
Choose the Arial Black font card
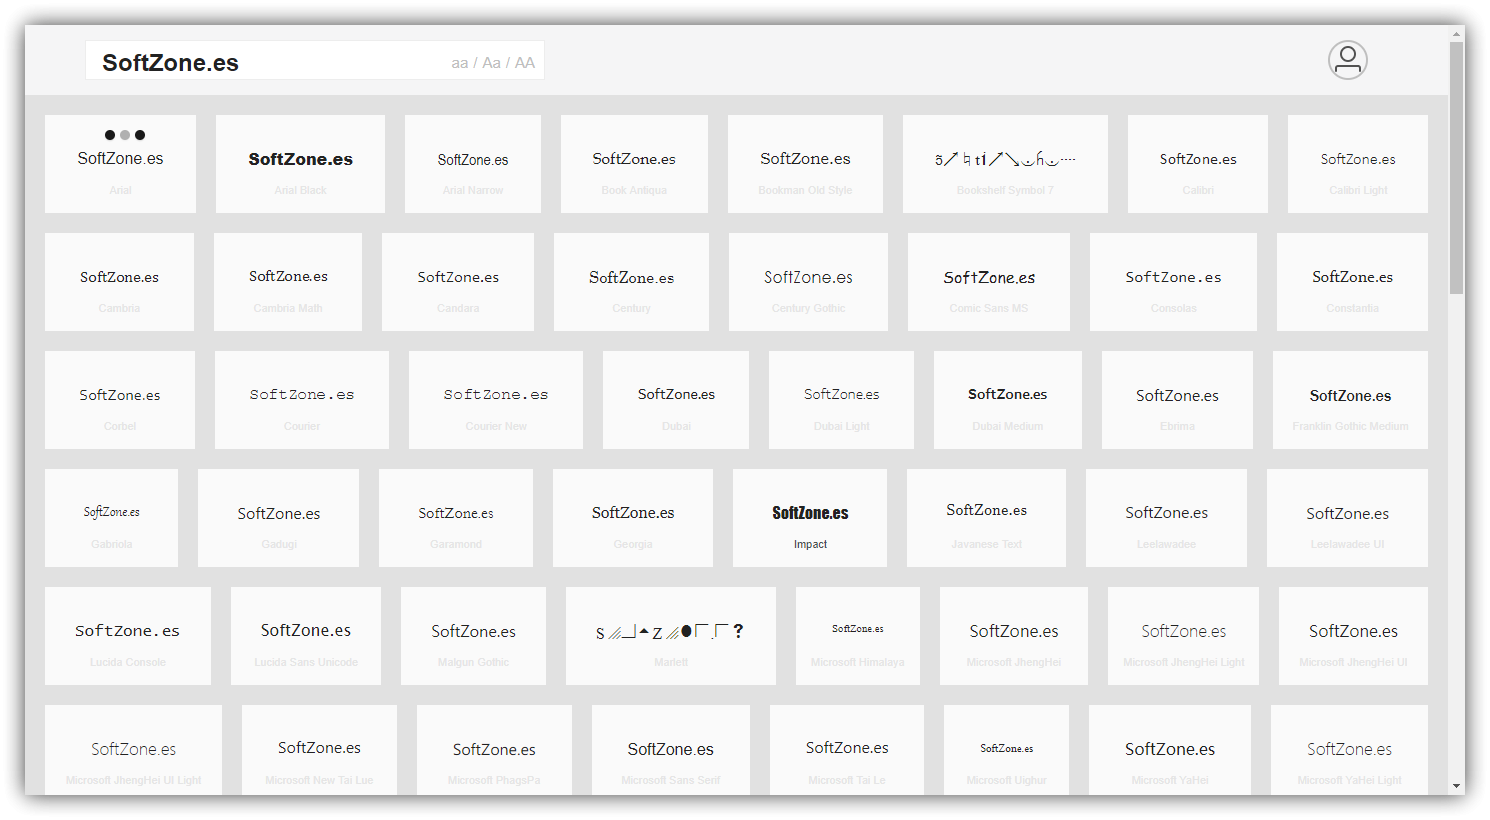click(300, 164)
